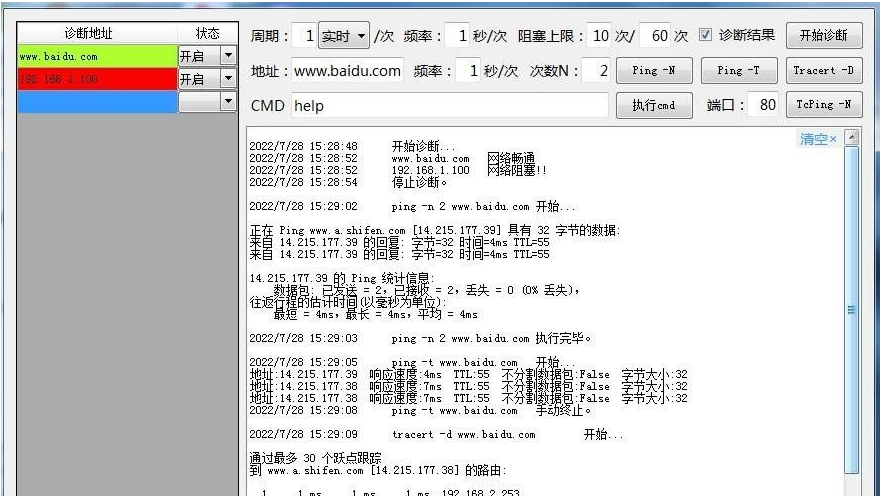This screenshot has height=496, width=880.
Task: Click 清空× to clear the log
Action: pyautogui.click(x=818, y=139)
